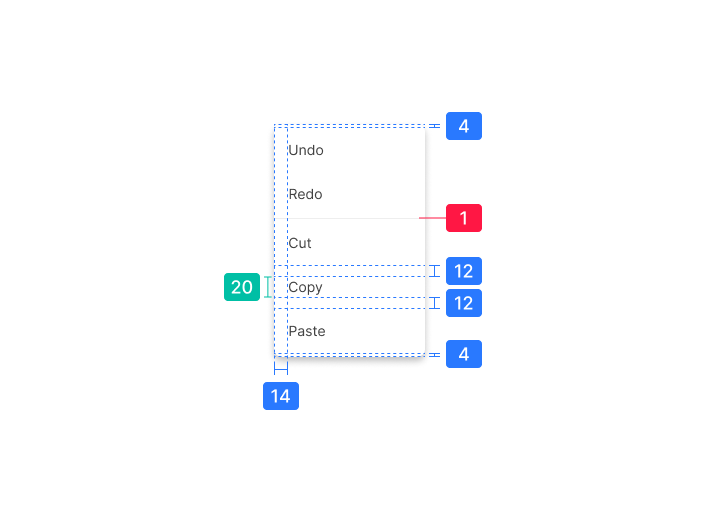Screen dimensions: 705x522
Task: Click the lower blue "12" spacing badge
Action: pos(464,303)
